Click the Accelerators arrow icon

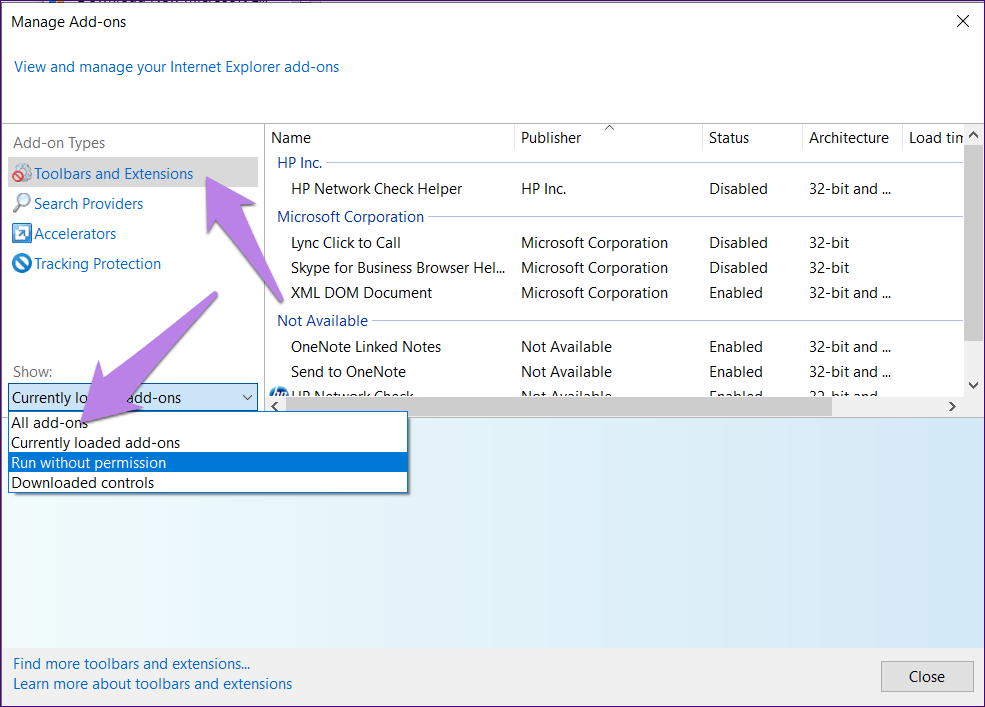pyautogui.click(x=21, y=234)
